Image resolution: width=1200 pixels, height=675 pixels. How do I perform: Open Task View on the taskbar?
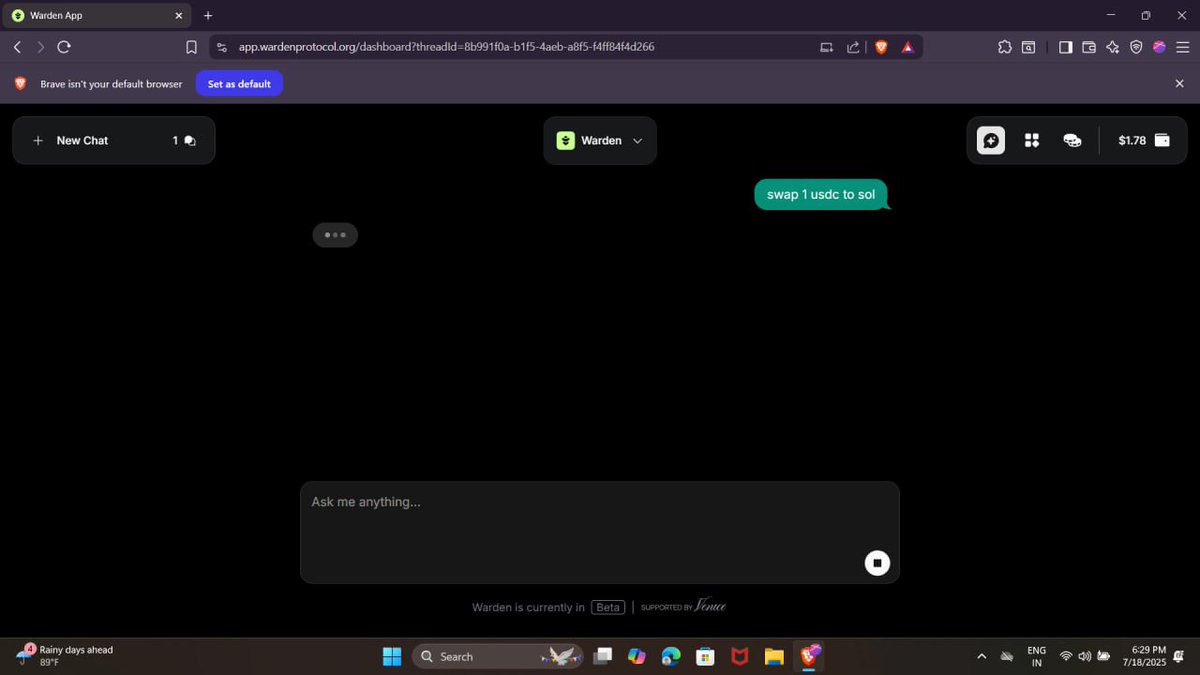pyautogui.click(x=604, y=657)
